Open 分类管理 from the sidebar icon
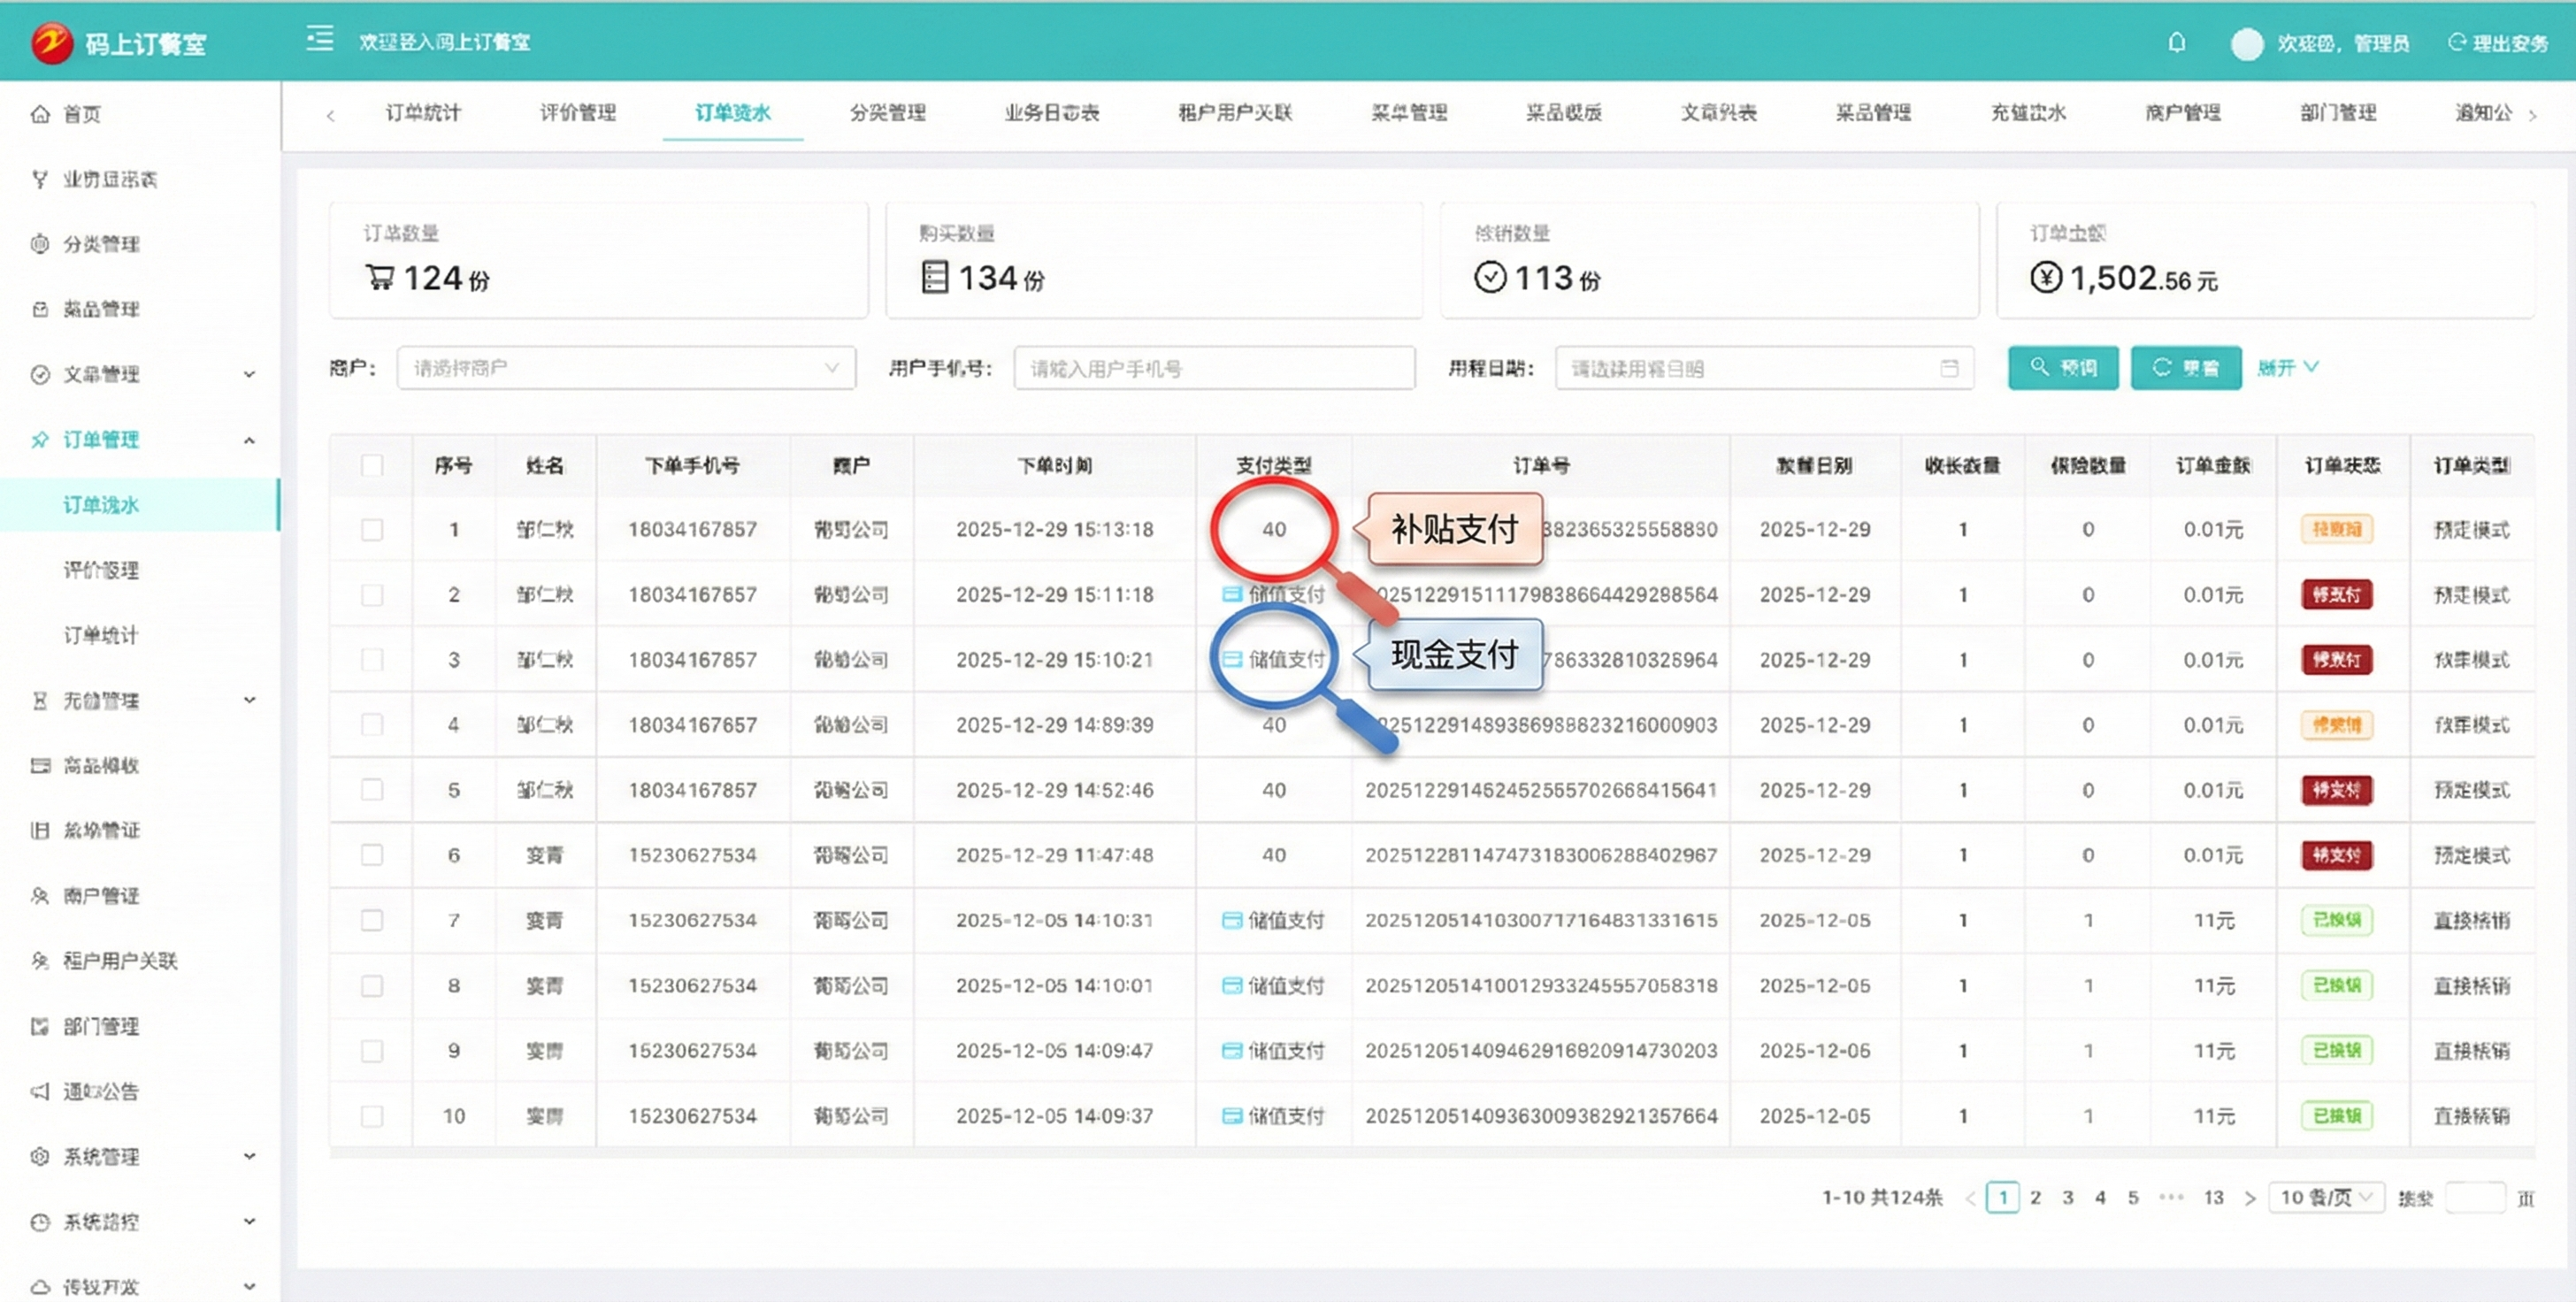 point(40,244)
